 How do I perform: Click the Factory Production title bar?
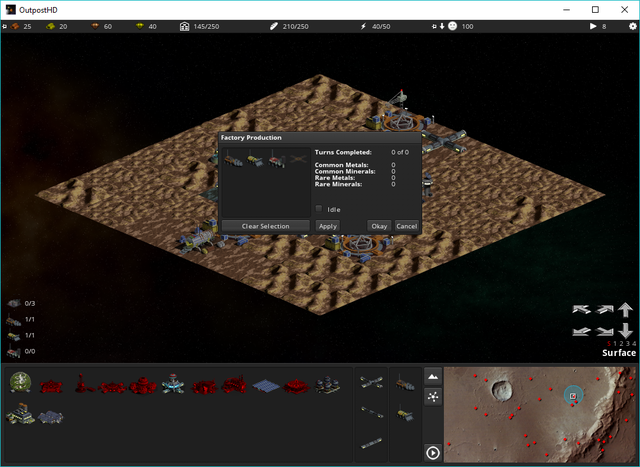pyautogui.click(x=320, y=138)
